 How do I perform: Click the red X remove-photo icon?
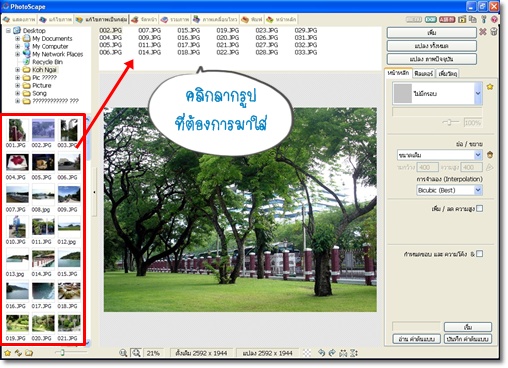pos(483,32)
